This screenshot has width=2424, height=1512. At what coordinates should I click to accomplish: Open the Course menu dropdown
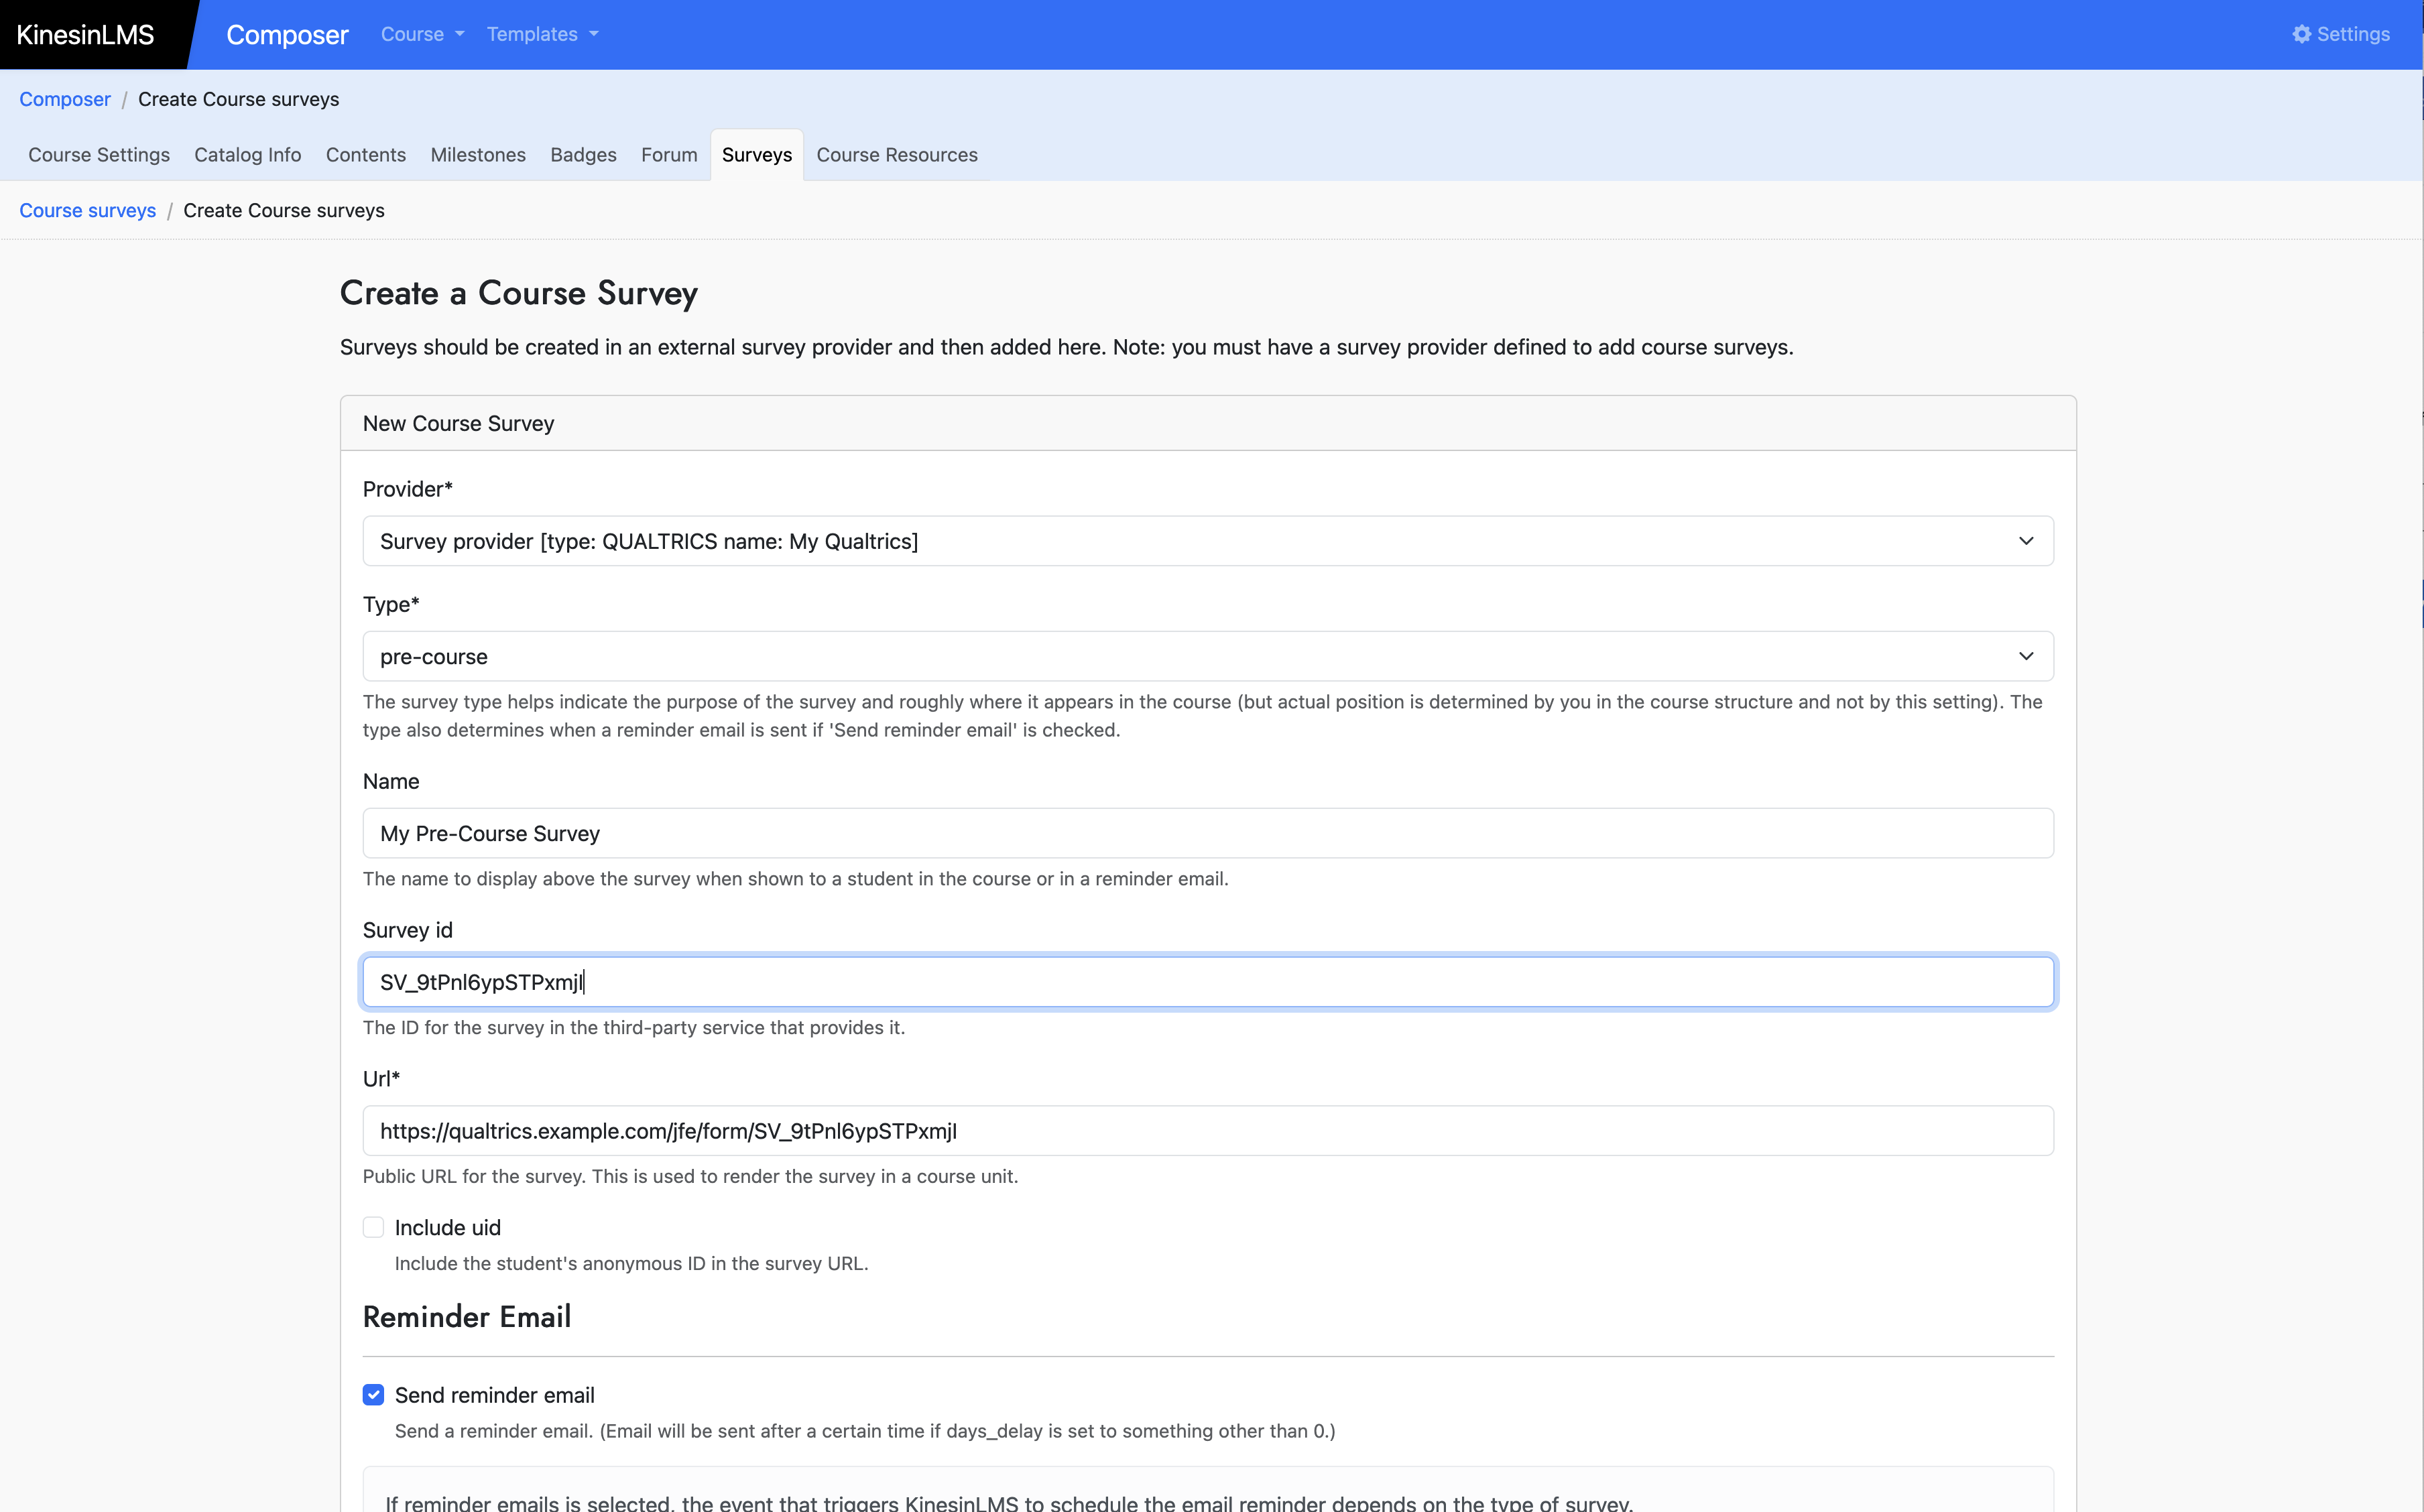[421, 34]
